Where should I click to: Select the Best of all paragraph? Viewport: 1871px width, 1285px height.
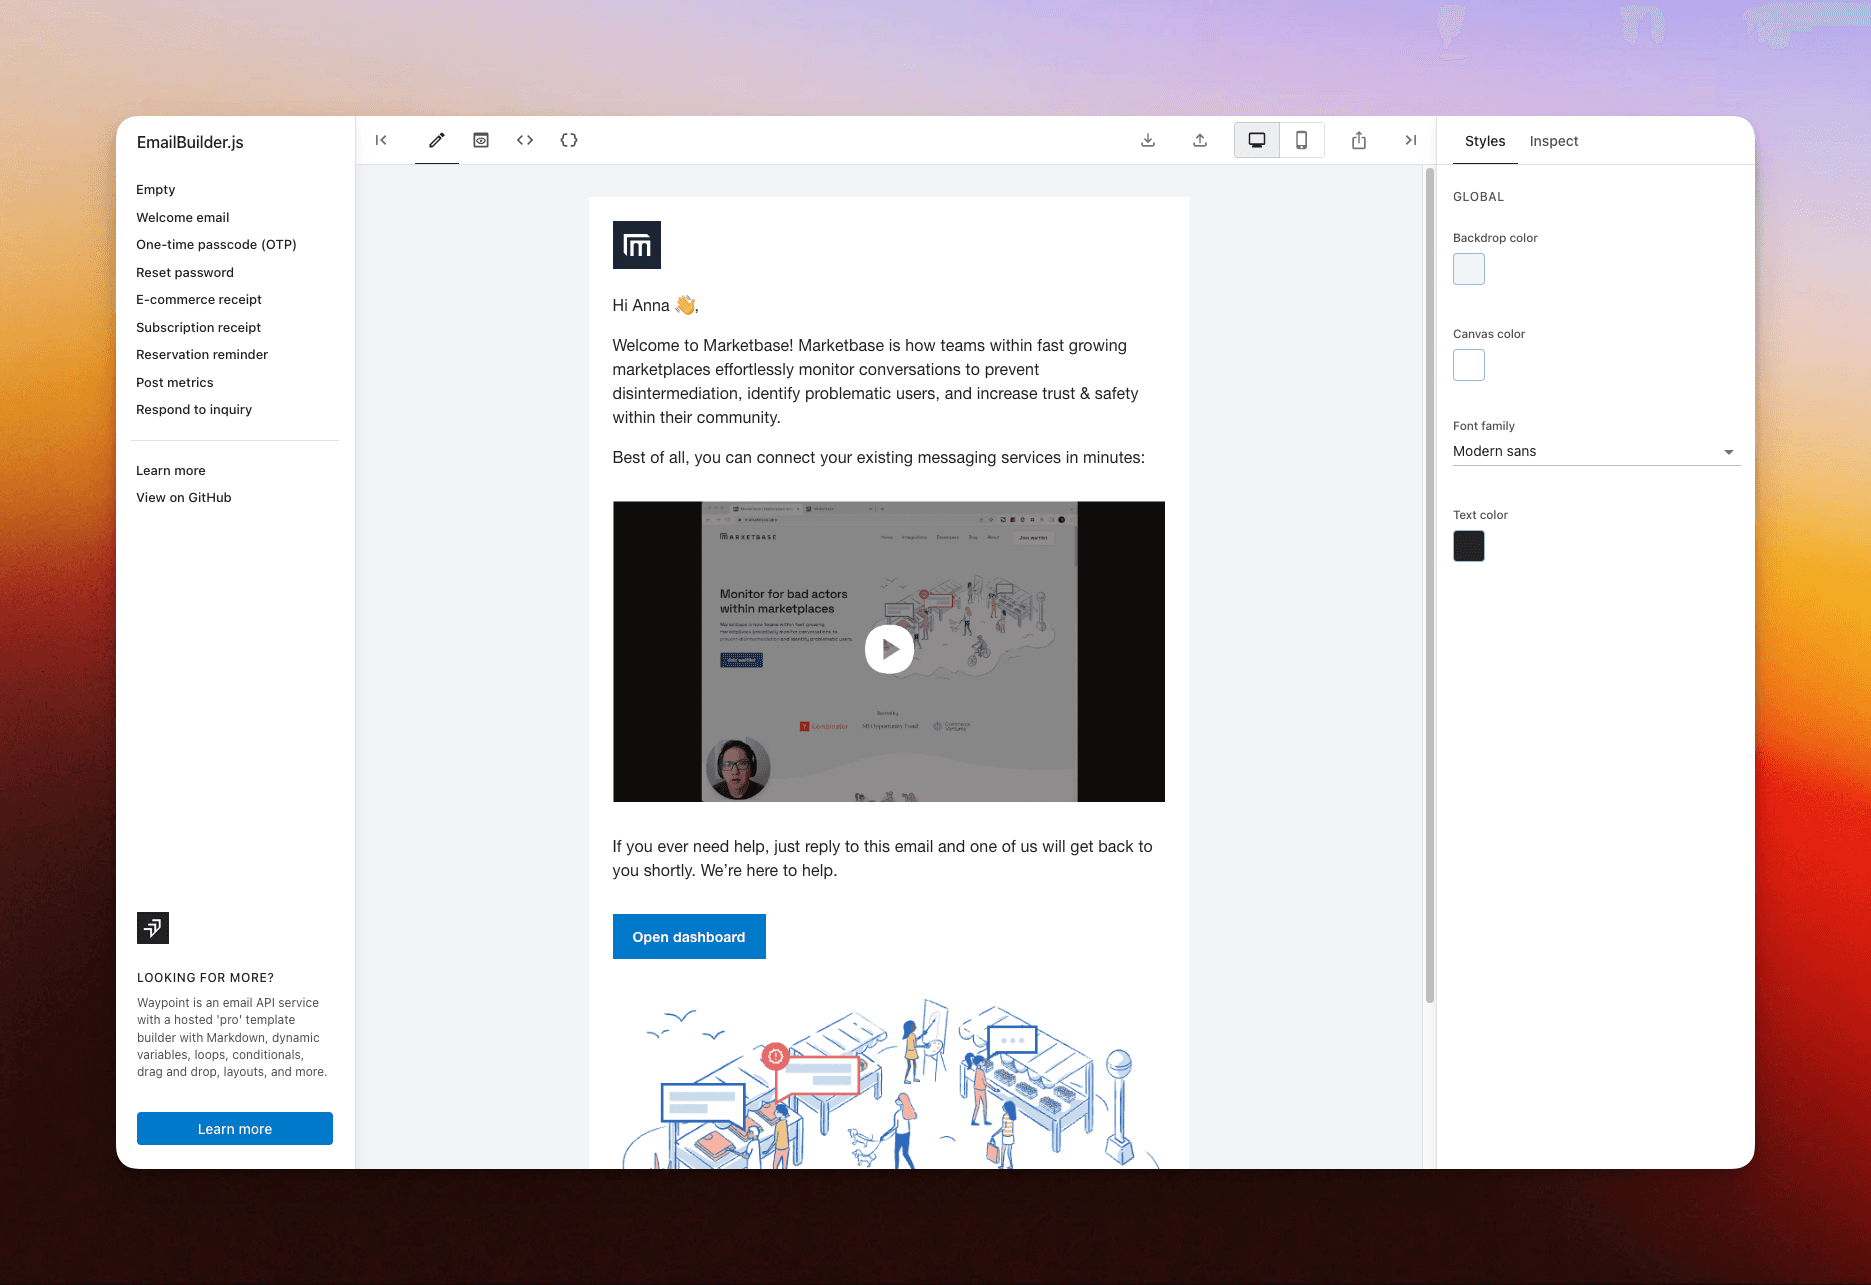pyautogui.click(x=879, y=458)
